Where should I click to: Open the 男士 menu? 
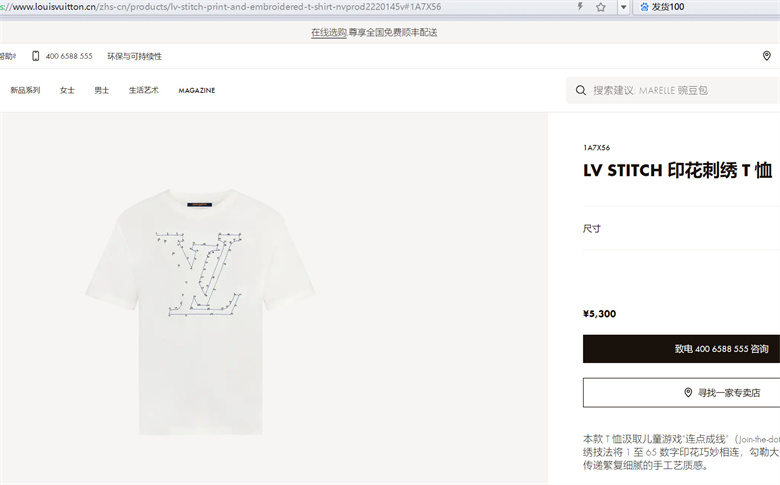(x=101, y=90)
